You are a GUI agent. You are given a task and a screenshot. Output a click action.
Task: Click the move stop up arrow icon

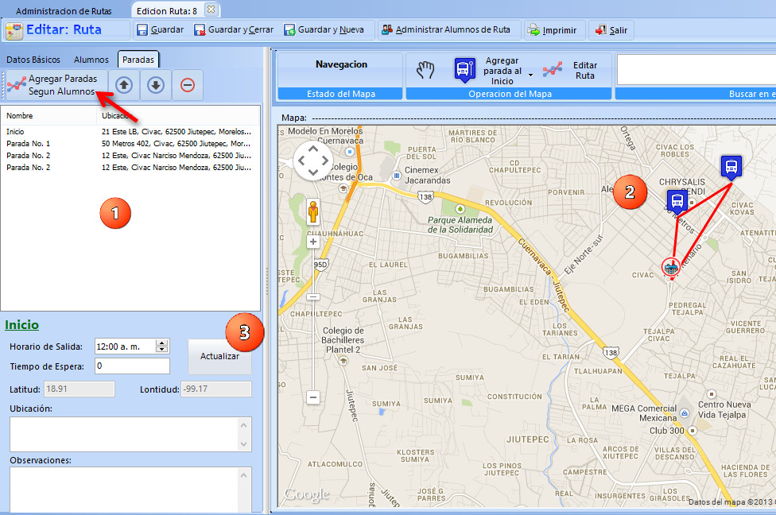(124, 85)
